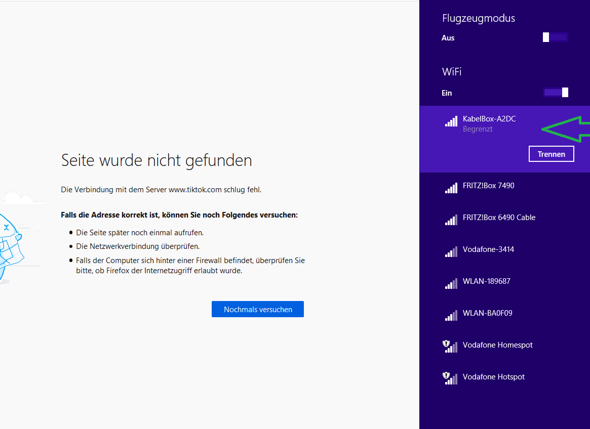Click the WLAN-189687 signal icon

pyautogui.click(x=451, y=283)
